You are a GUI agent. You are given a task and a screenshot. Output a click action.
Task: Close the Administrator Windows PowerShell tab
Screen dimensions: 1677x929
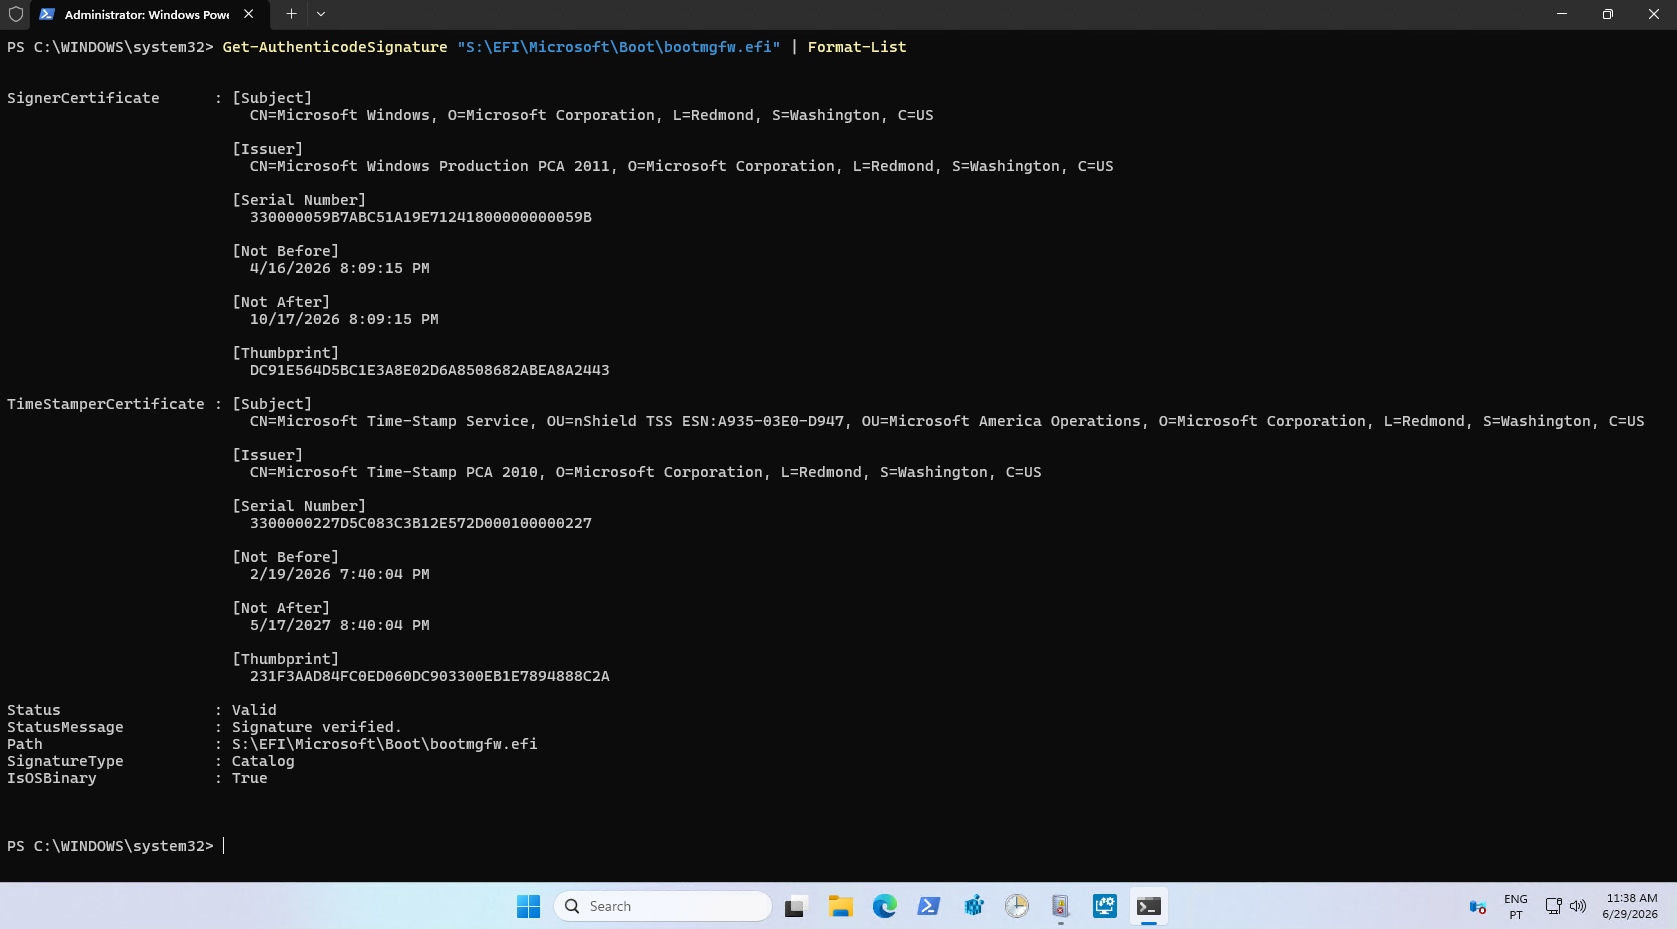[248, 14]
